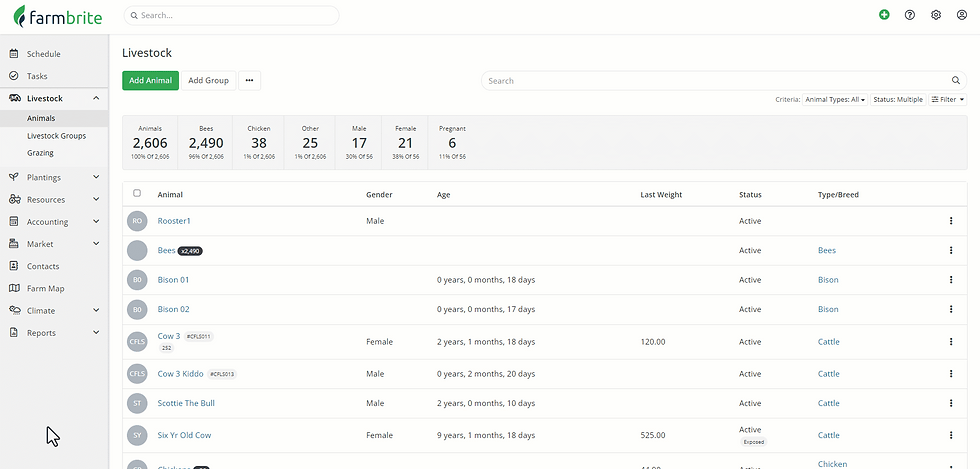Open row actions menu for Cow 3 Kiddo
The height and width of the screenshot is (469, 980).
click(951, 373)
